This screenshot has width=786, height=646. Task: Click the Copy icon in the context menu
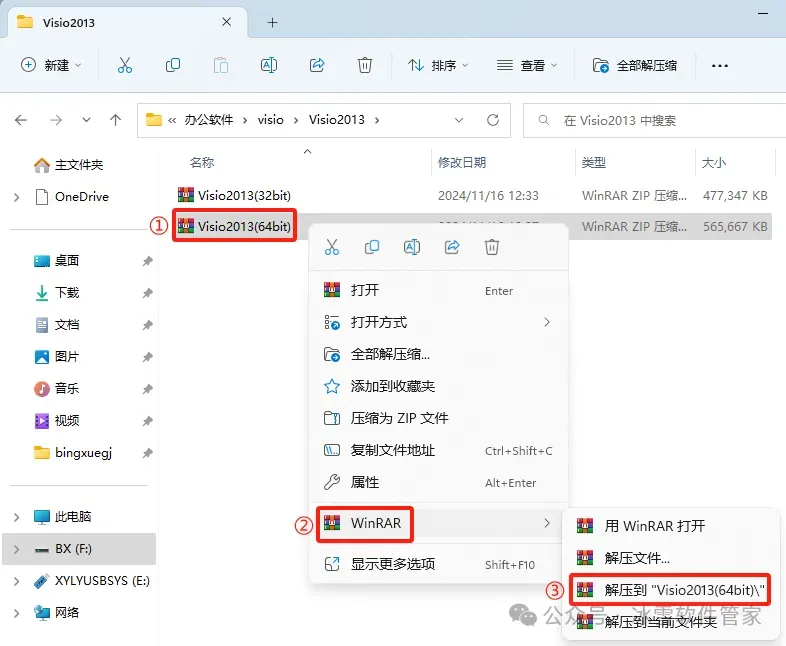tap(372, 247)
